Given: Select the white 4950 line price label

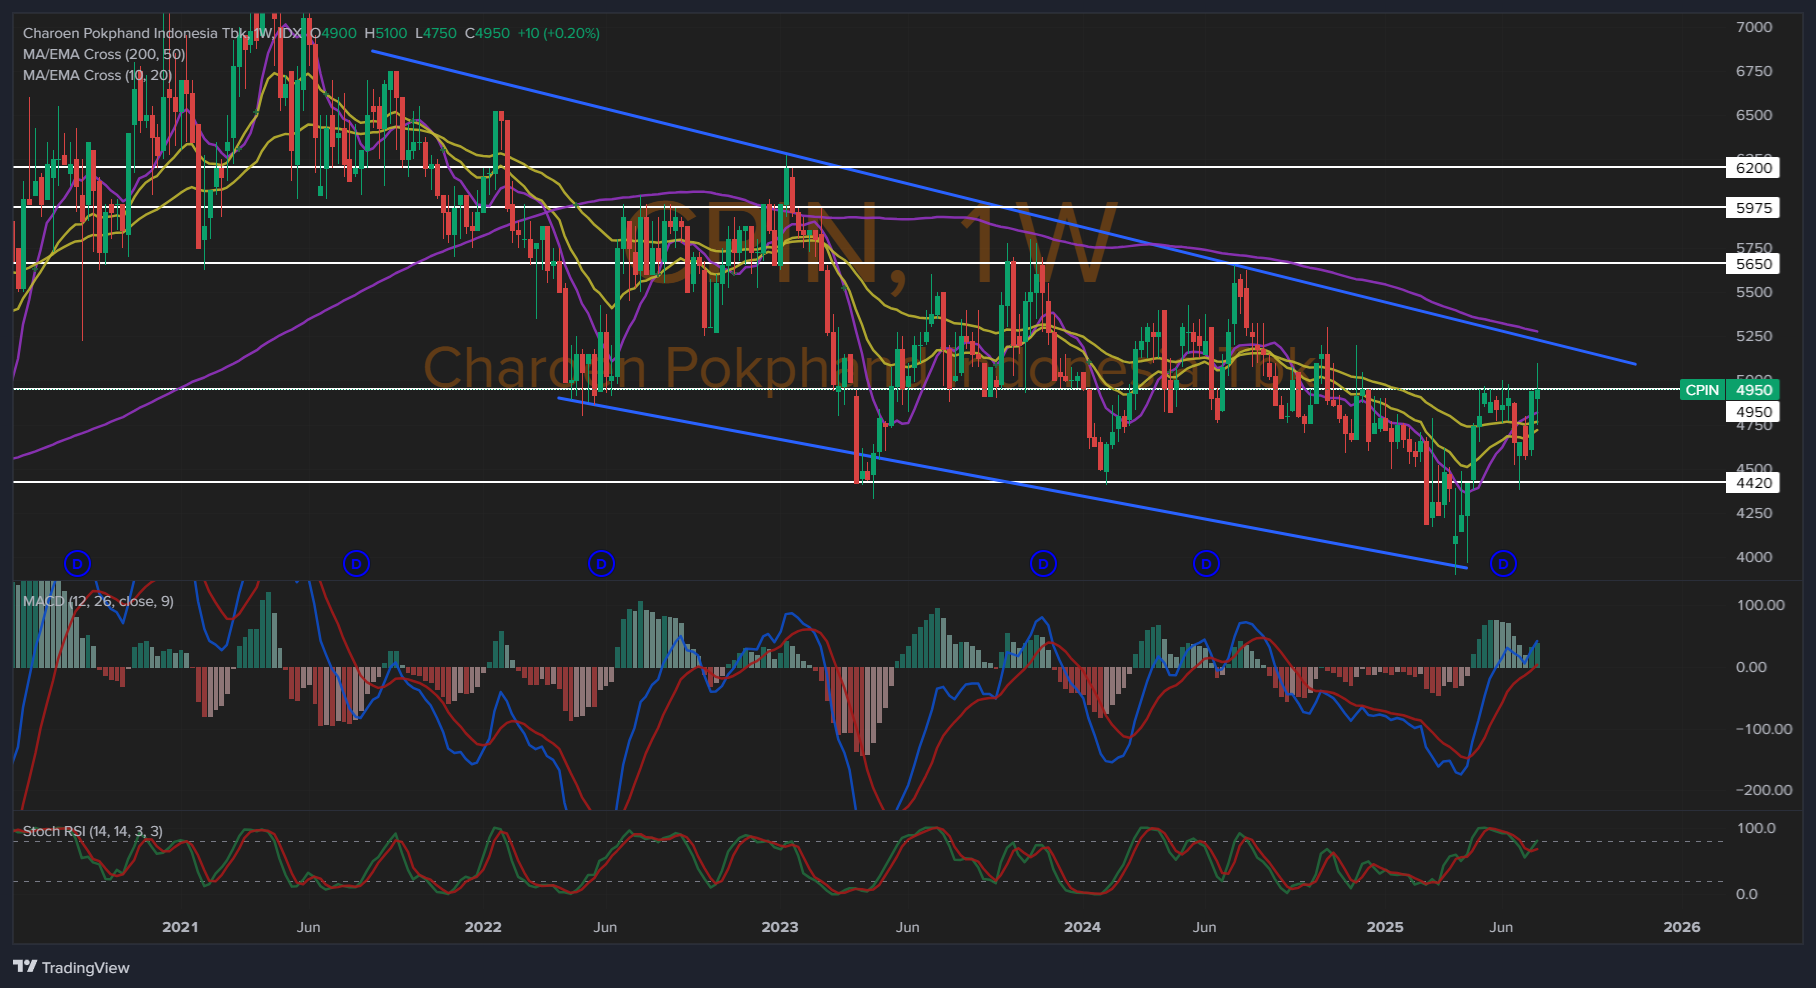Looking at the screenshot, I should point(1753,412).
